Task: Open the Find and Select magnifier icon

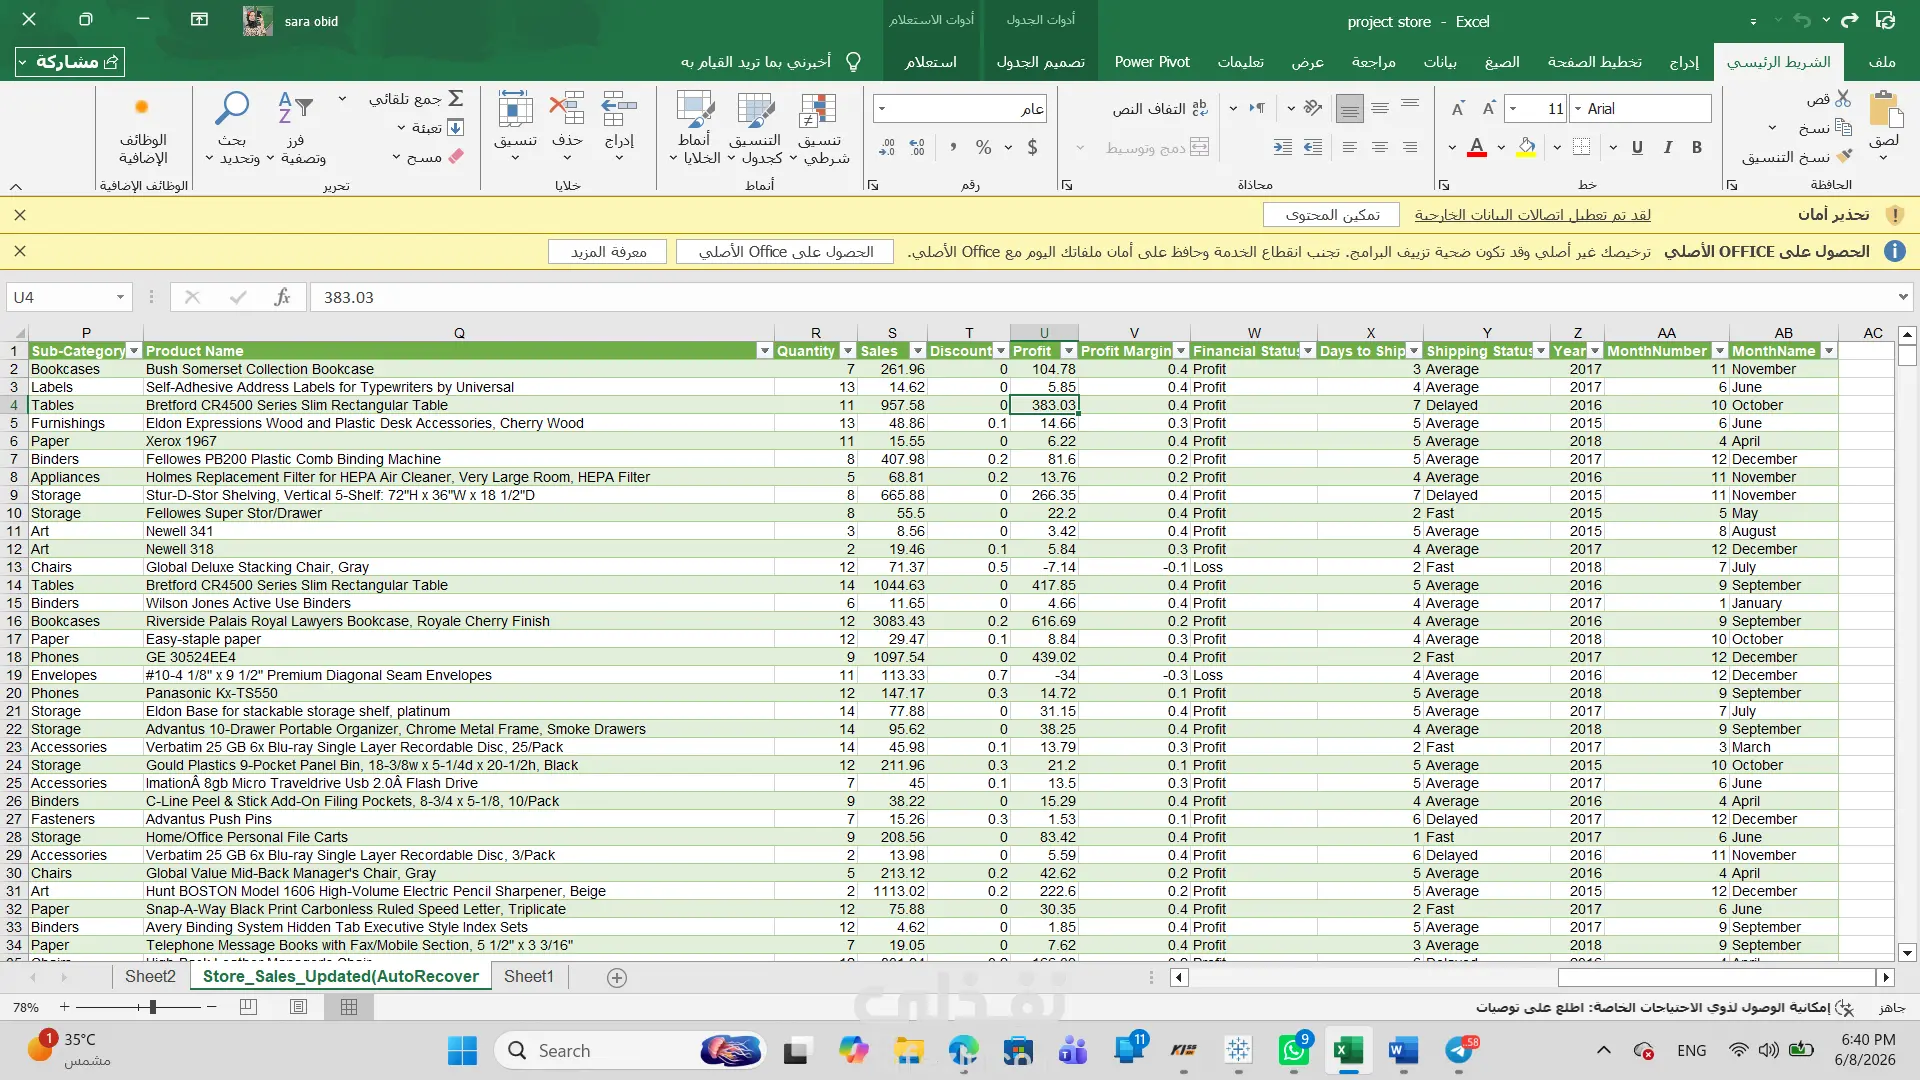Action: click(232, 107)
